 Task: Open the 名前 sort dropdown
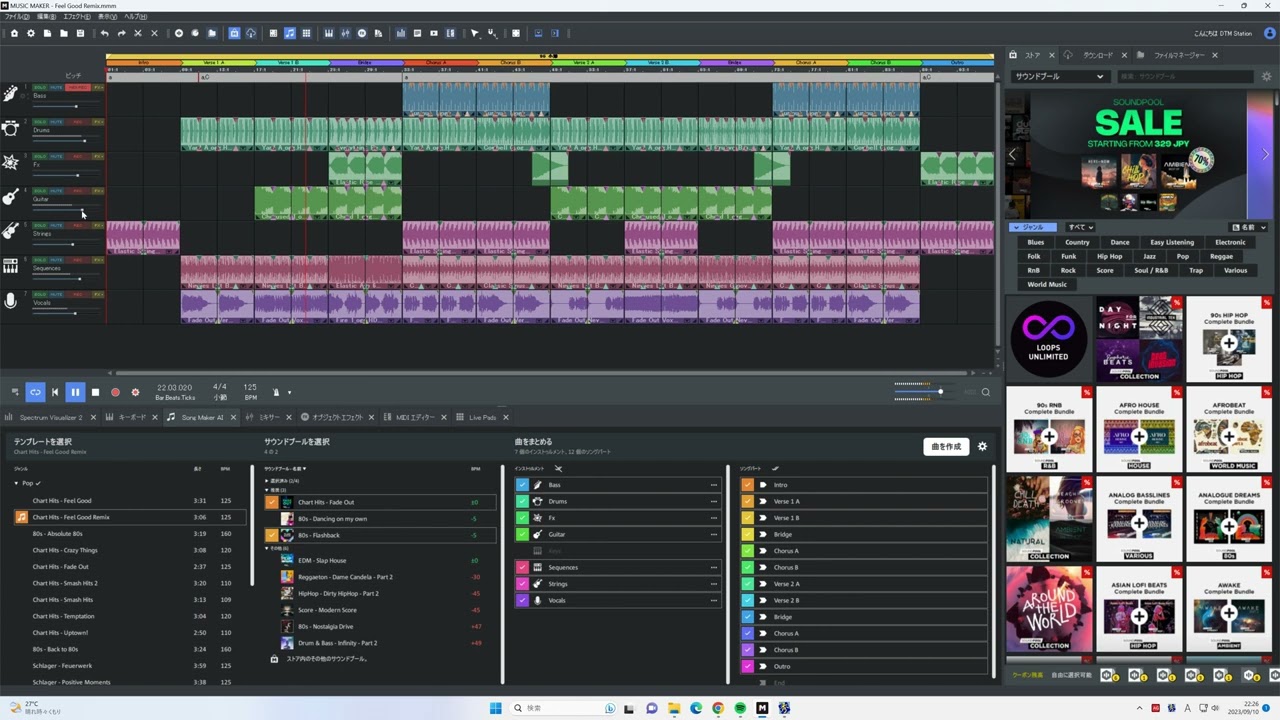pyautogui.click(x=1248, y=227)
